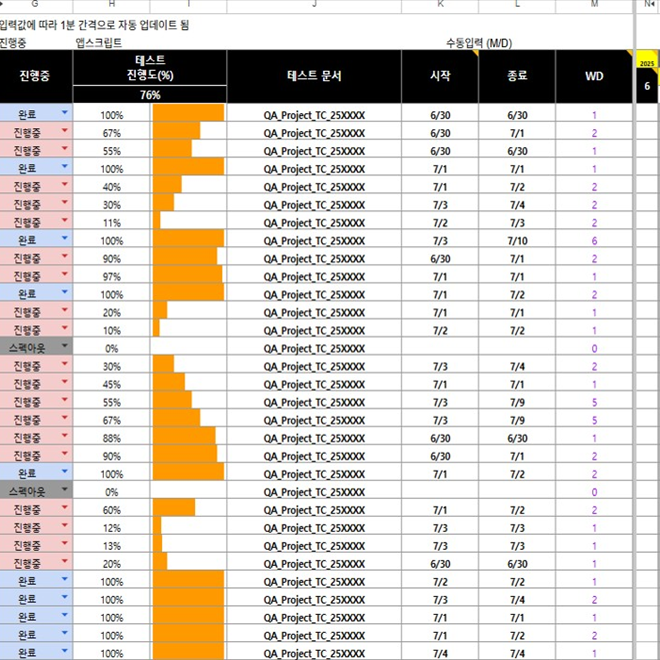Screen dimensions: 660x660
Task: Open status dropdown in the 60% row
Action: (64, 507)
